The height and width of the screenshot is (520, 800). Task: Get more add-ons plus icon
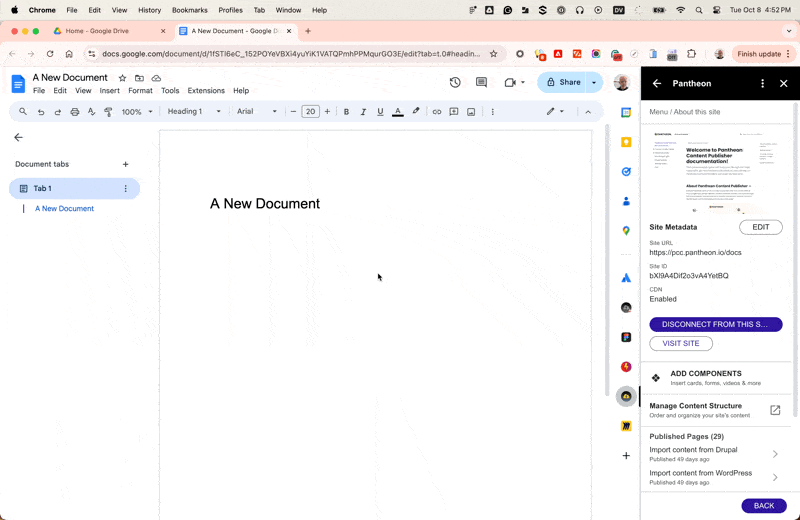[x=626, y=456]
